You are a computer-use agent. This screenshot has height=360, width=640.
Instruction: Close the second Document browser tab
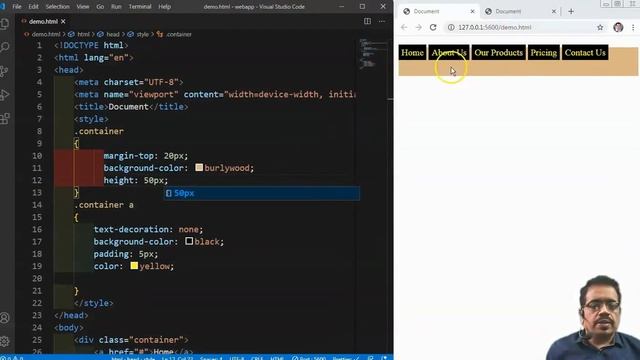[x=554, y=11]
